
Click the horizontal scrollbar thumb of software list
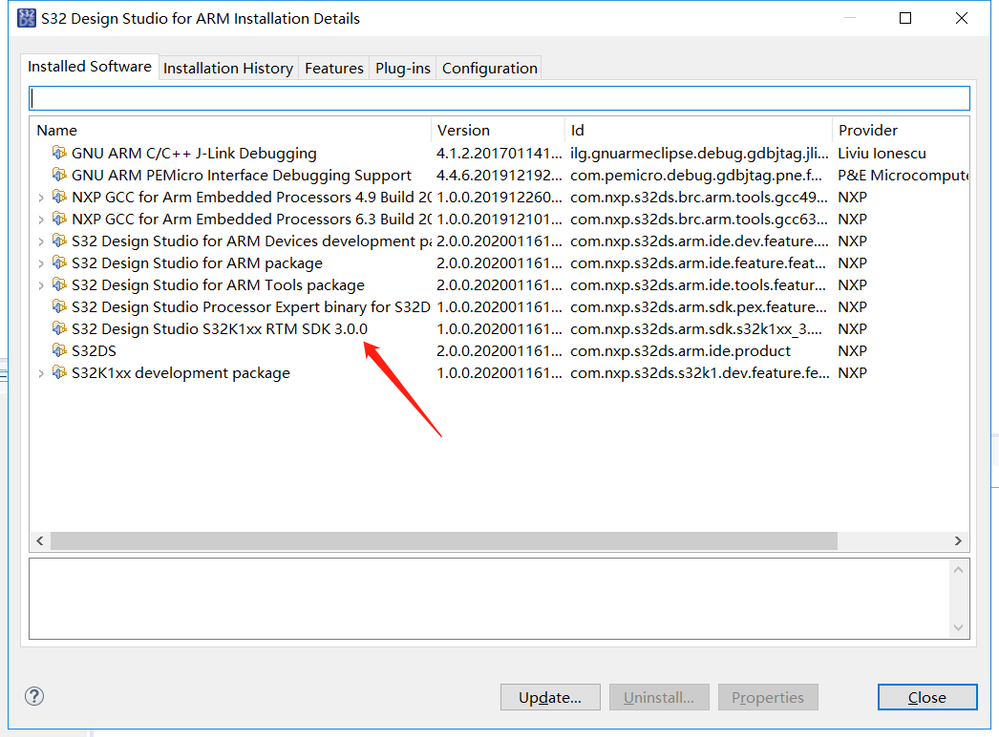point(444,541)
